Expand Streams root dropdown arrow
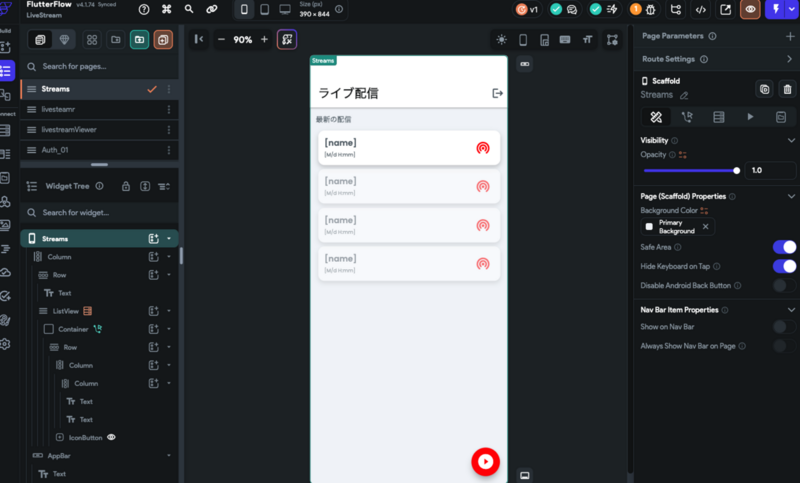The width and height of the screenshot is (800, 483). [x=169, y=239]
